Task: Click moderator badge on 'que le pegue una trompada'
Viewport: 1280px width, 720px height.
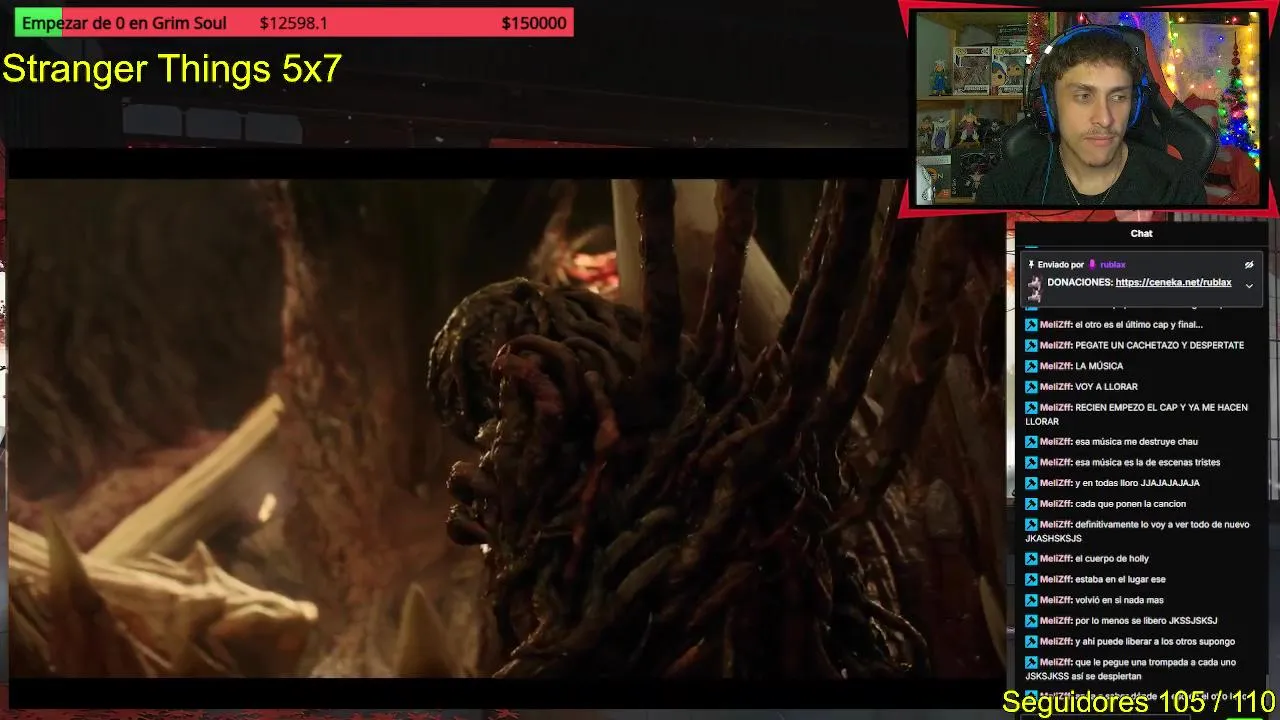Action: click(x=1031, y=663)
